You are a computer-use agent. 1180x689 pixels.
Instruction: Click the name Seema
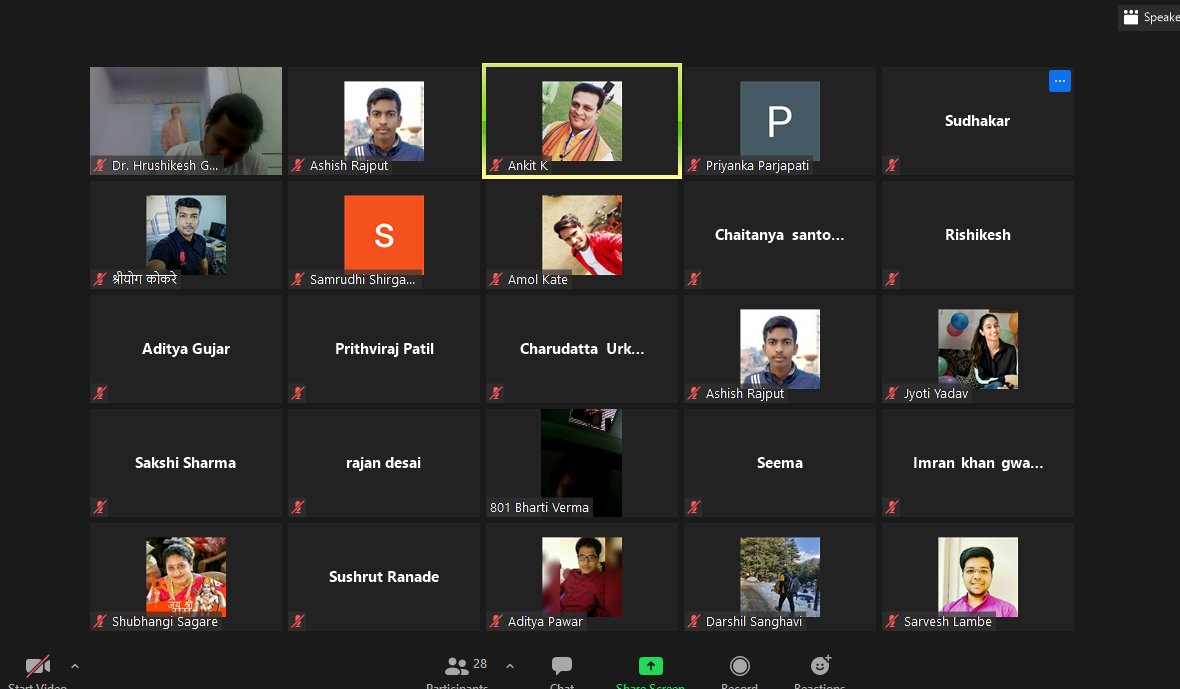780,463
